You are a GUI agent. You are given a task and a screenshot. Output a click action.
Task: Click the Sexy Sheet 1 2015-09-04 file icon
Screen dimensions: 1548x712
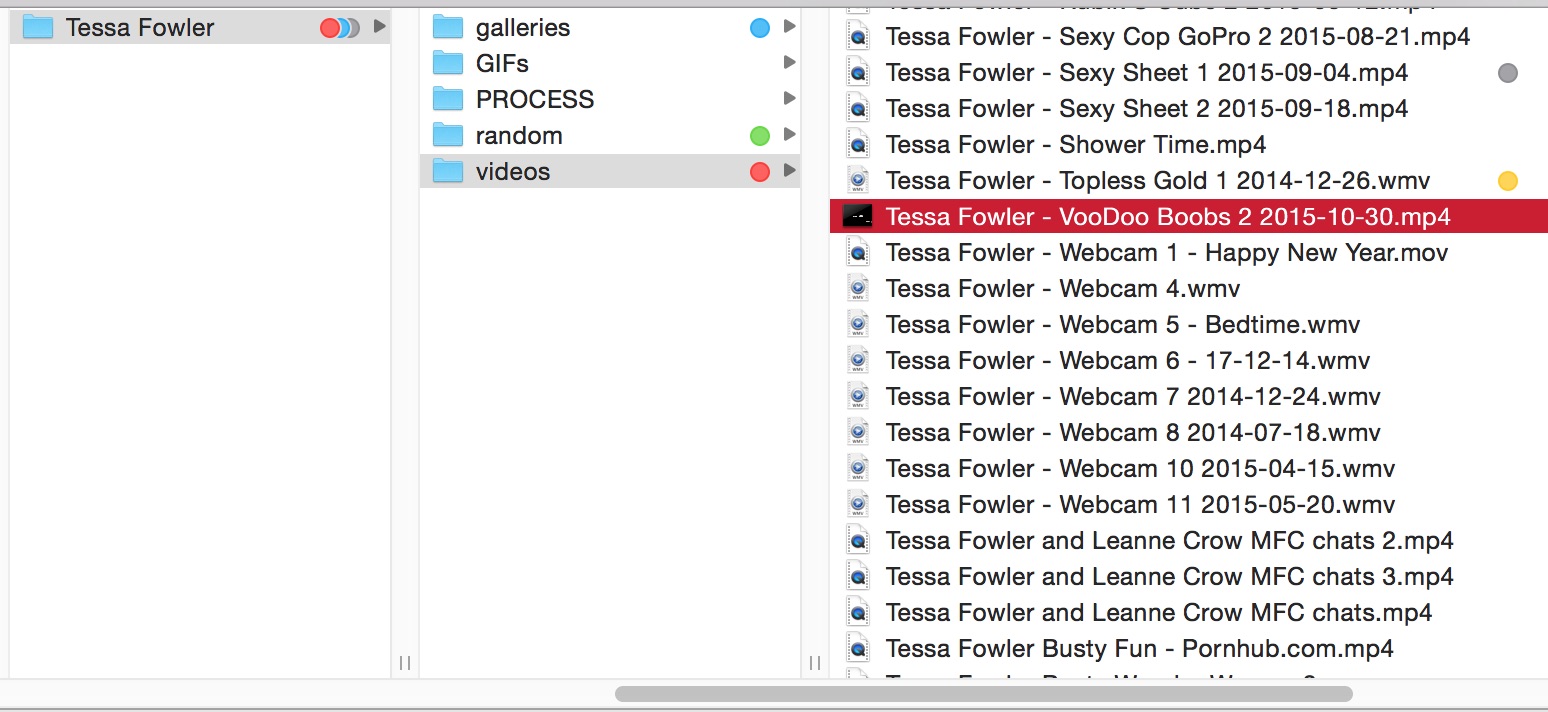pyautogui.click(x=857, y=73)
